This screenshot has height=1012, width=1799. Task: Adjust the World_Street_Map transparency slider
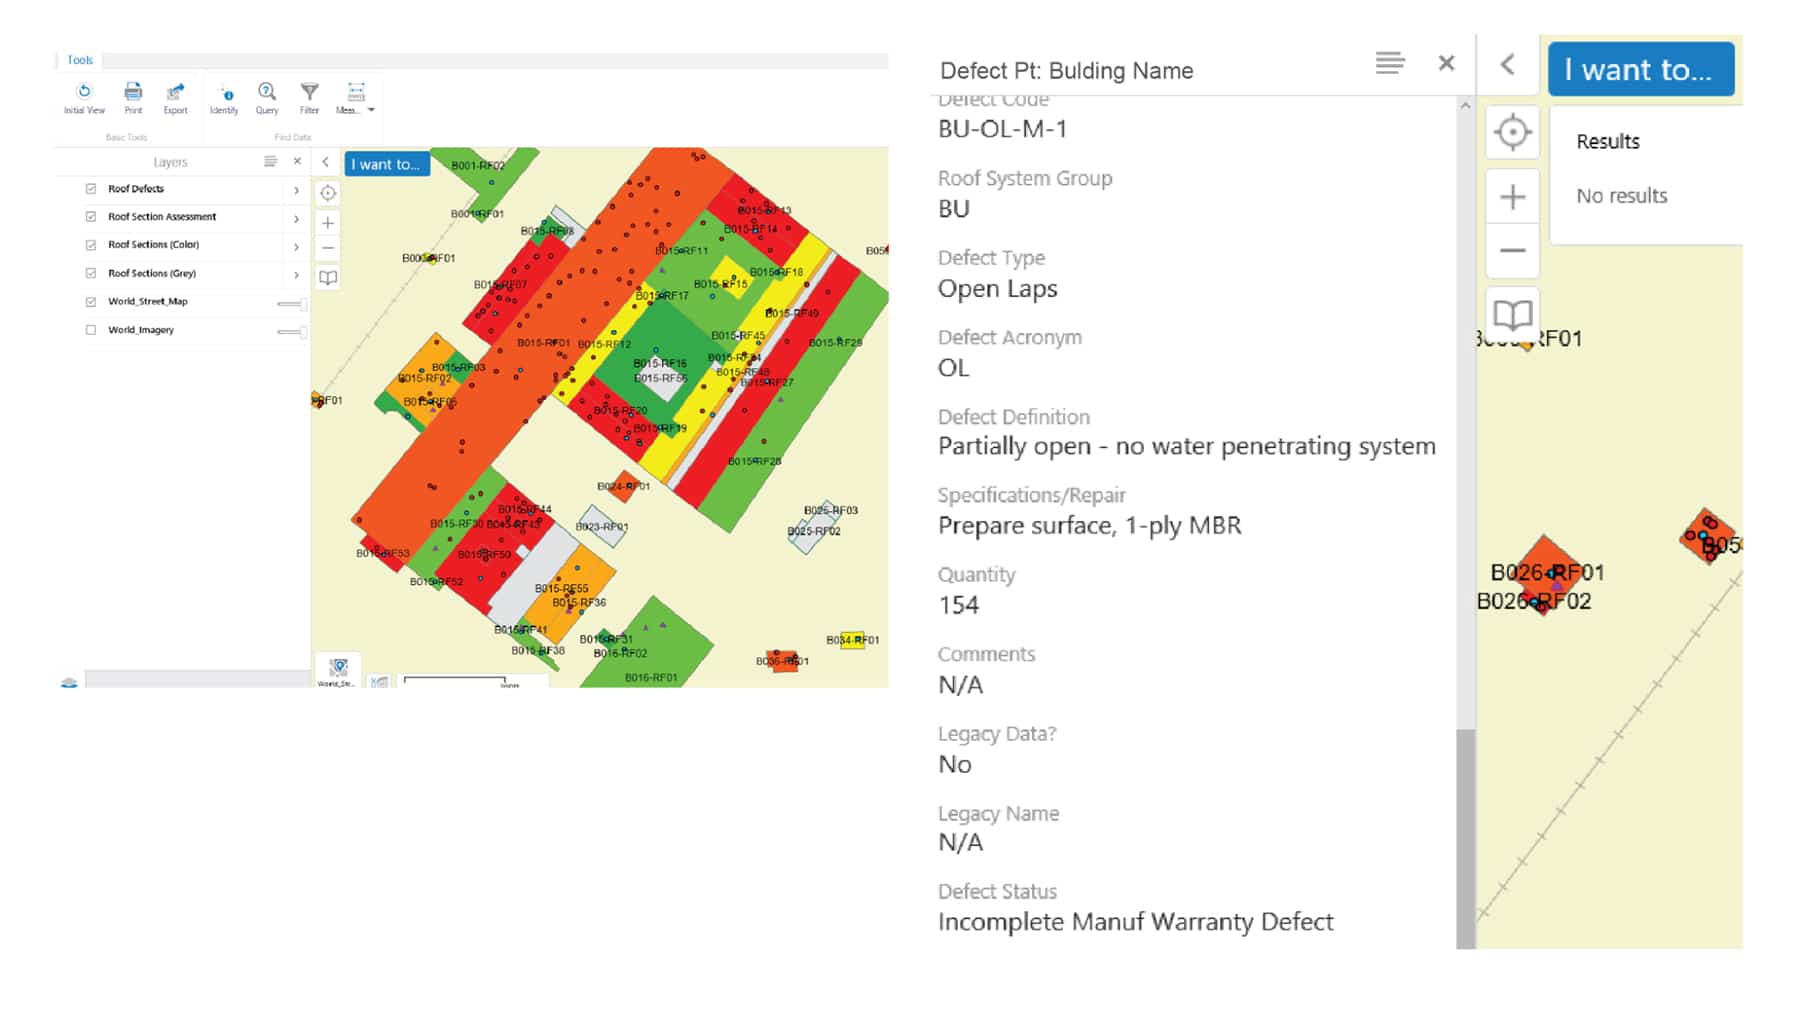click(291, 303)
